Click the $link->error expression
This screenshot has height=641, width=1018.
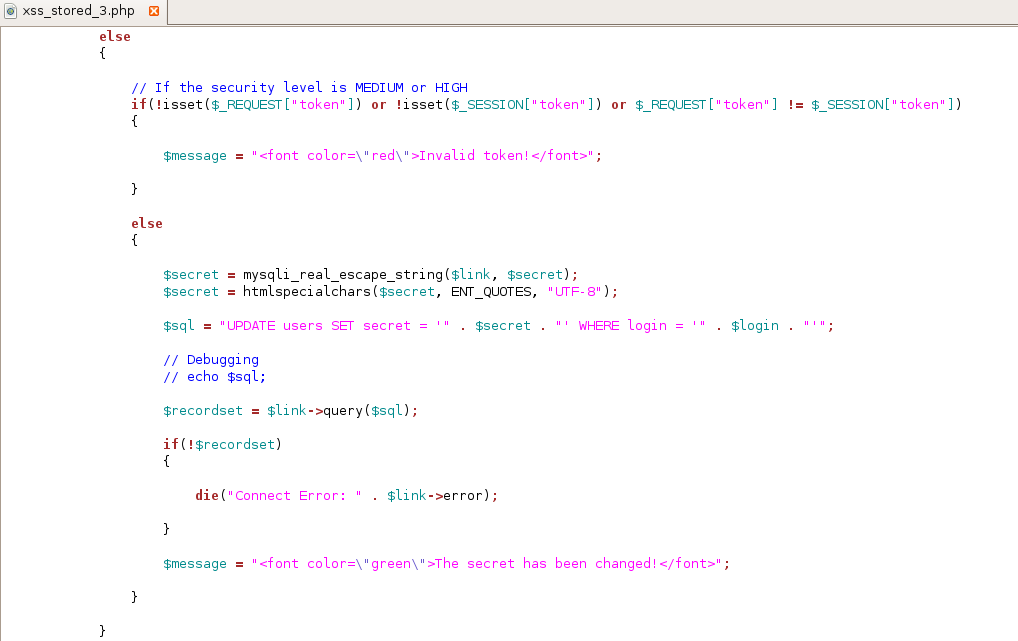pos(435,496)
